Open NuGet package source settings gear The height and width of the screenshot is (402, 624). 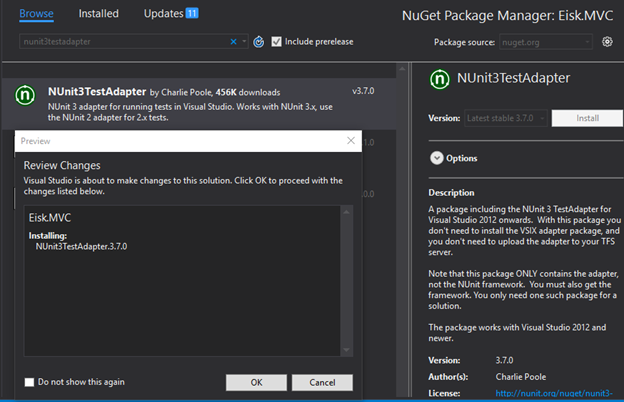(607, 41)
